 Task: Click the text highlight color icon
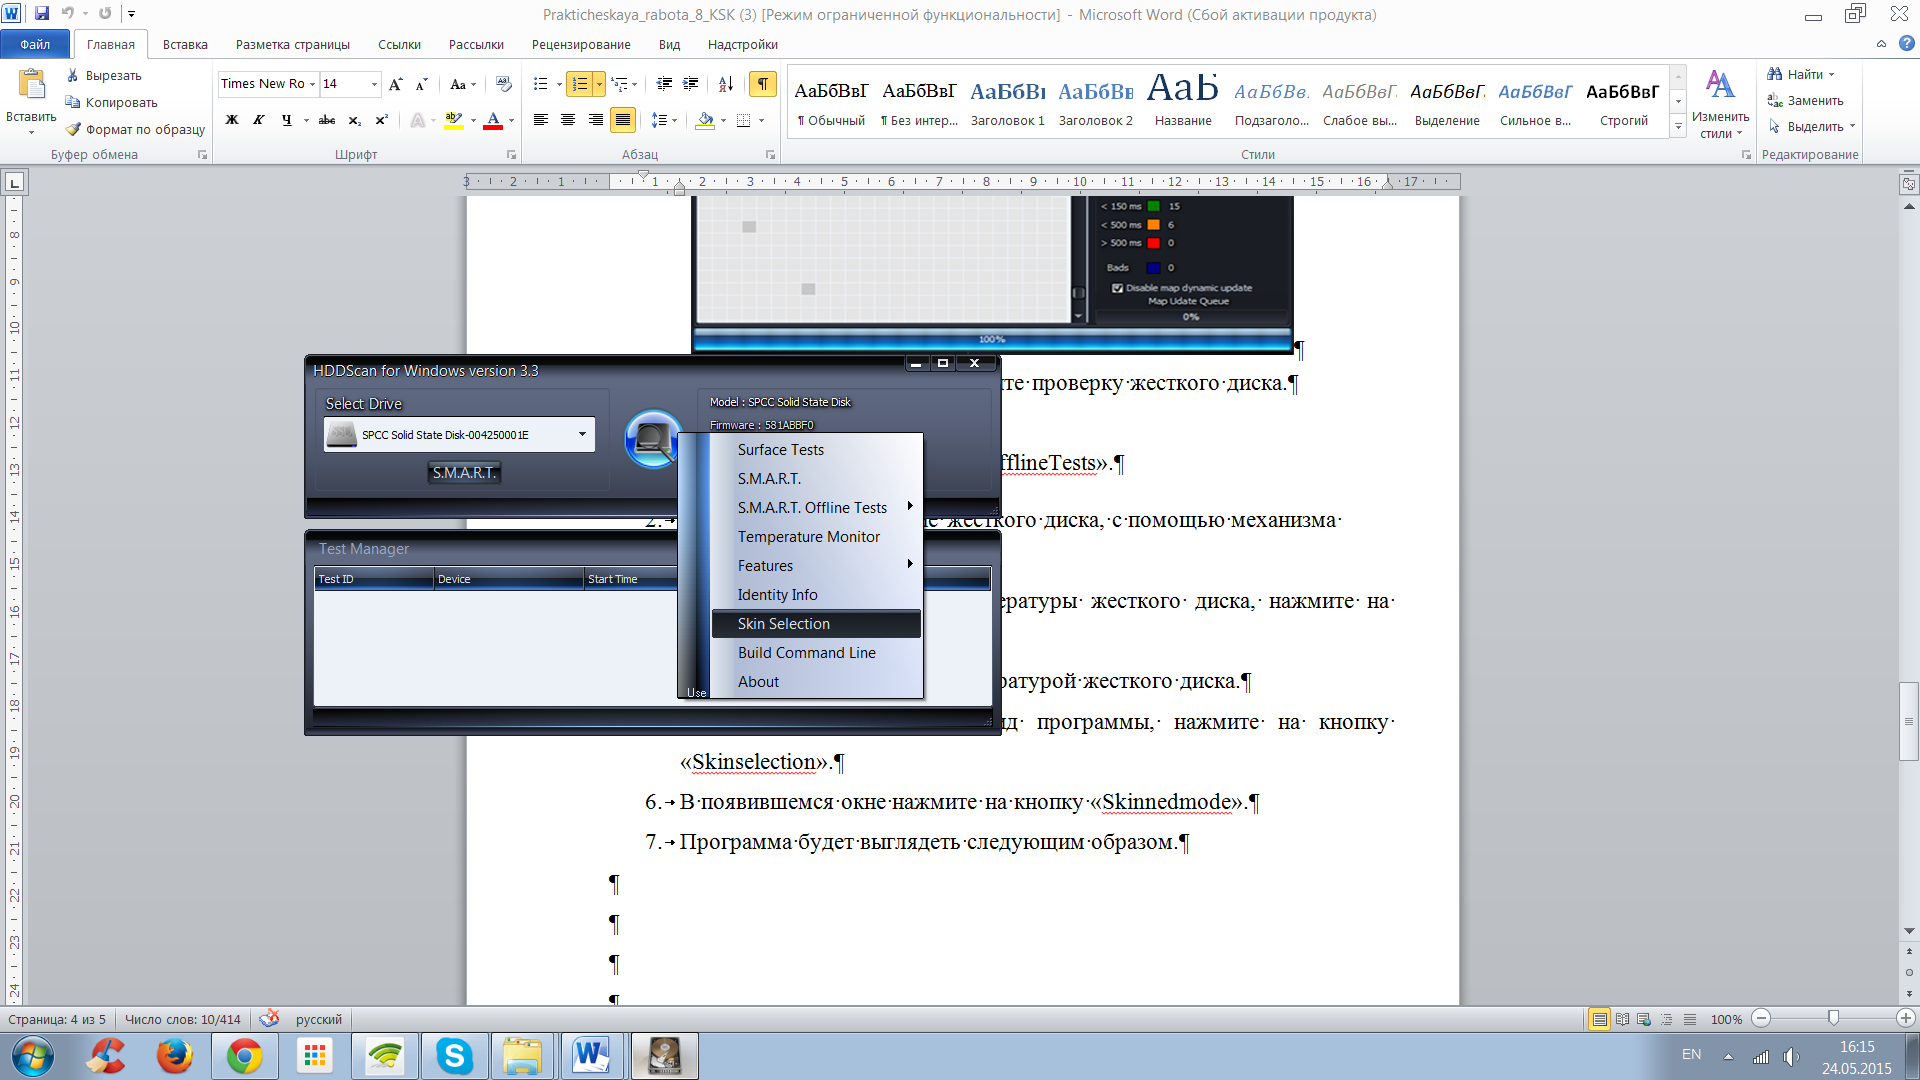coord(453,120)
